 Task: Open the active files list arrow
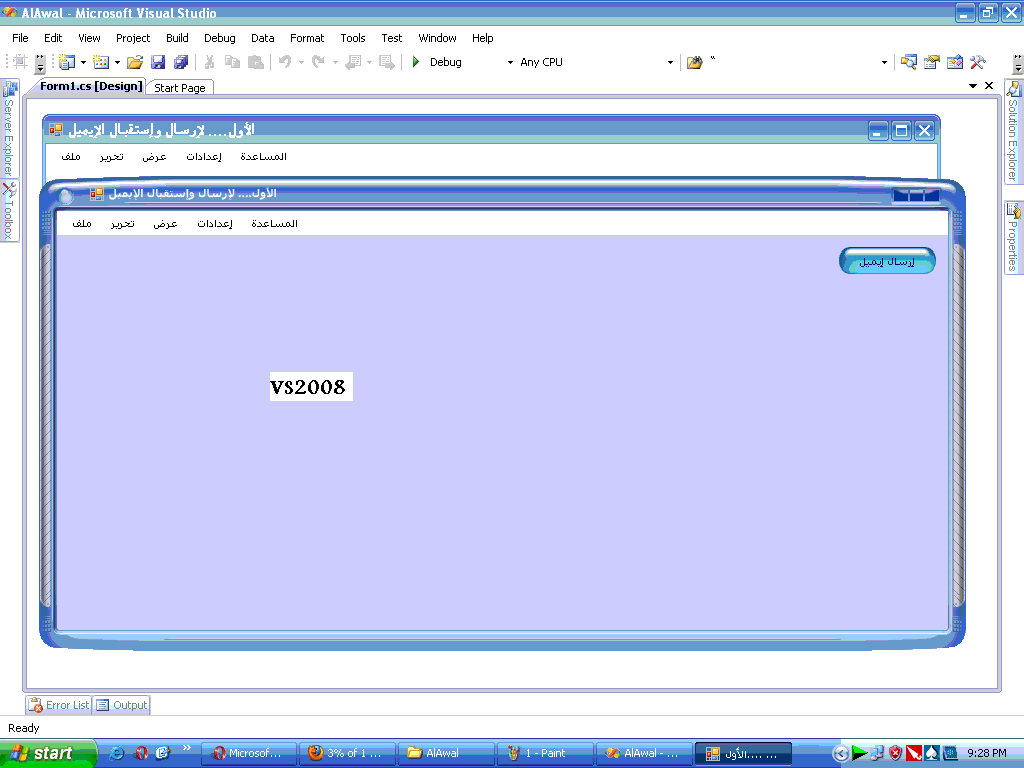click(x=972, y=86)
